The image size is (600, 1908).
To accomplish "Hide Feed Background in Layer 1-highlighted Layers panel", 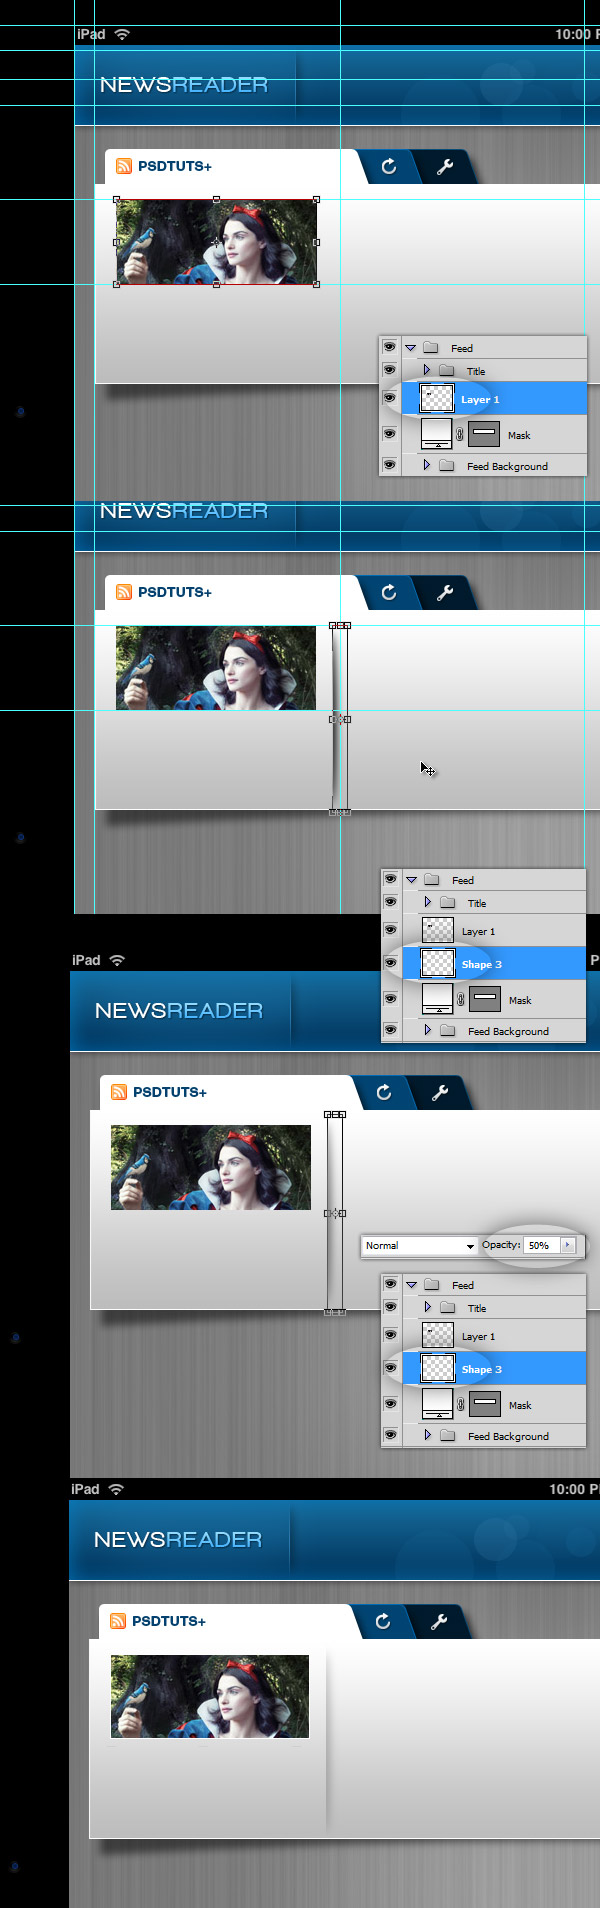I will [389, 465].
